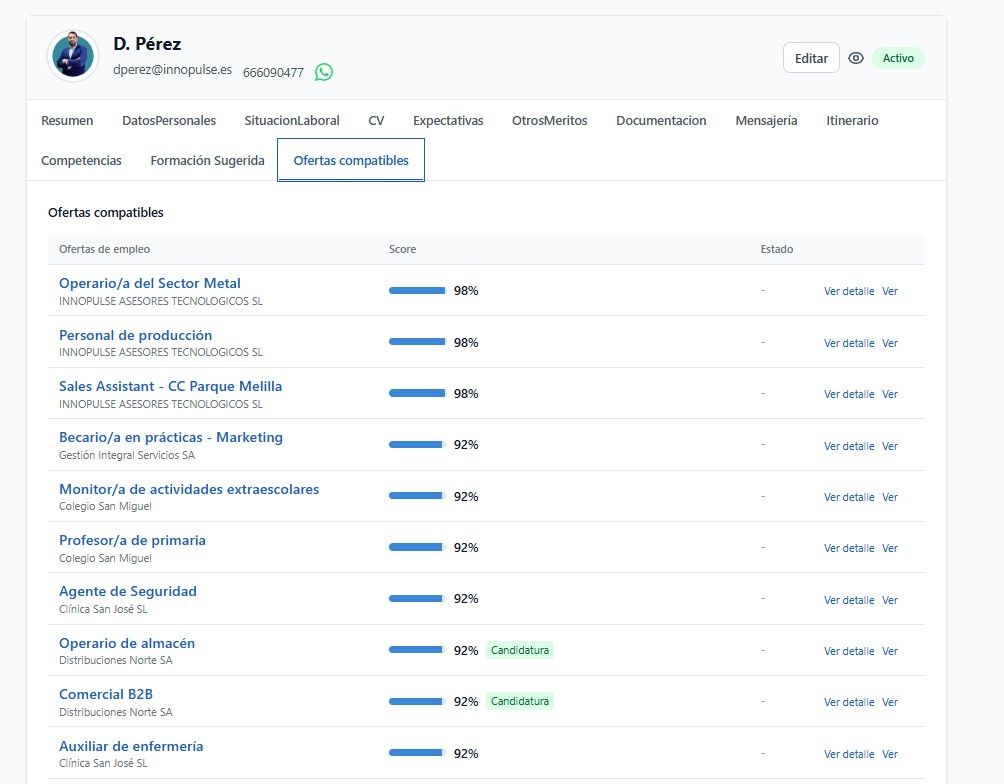Click the score bar for Auxiliar de enfermería
The image size is (1004, 784).
coord(417,753)
